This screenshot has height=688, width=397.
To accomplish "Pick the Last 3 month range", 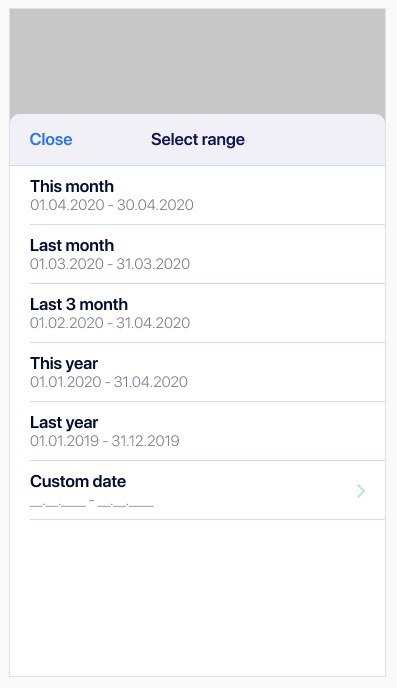I will [197, 313].
